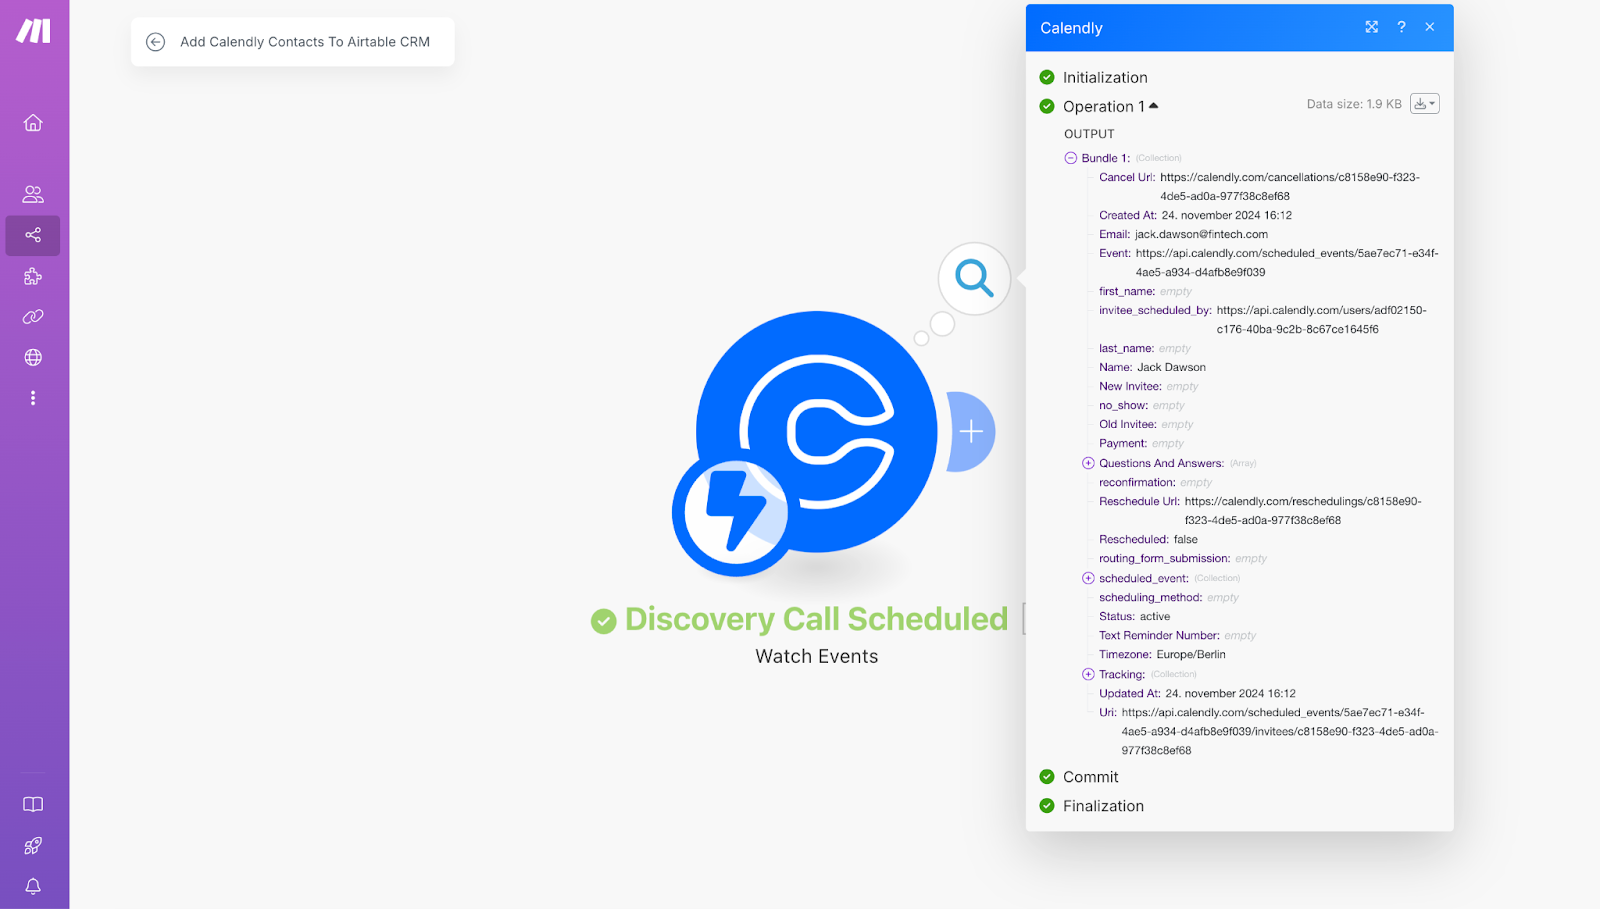Open More three-dots sidebar menu
1600x909 pixels.
coord(33,398)
